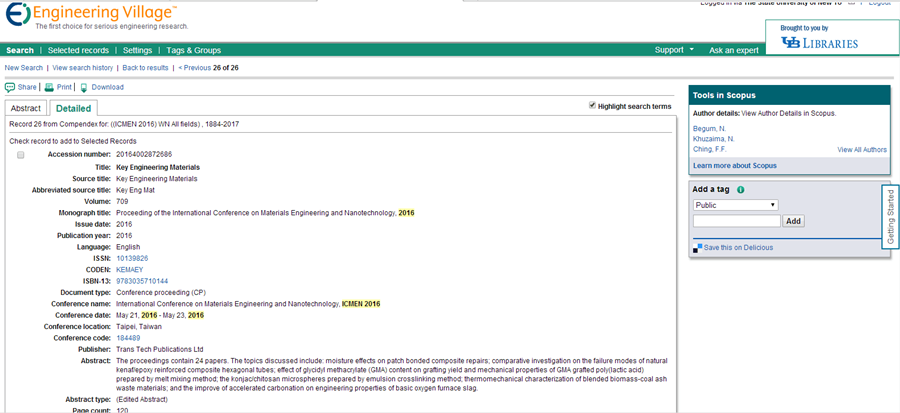900x413 pixels.
Task: Open View search history link
Action: (83, 68)
